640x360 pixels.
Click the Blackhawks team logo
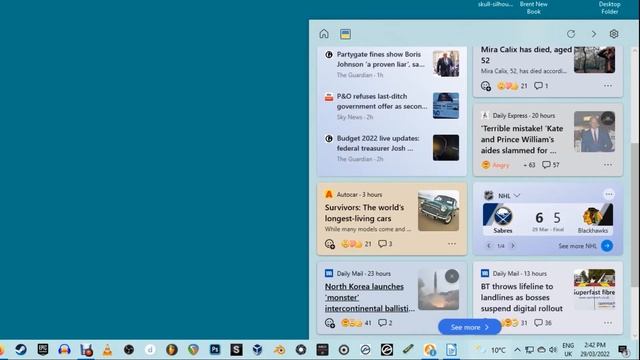(593, 216)
